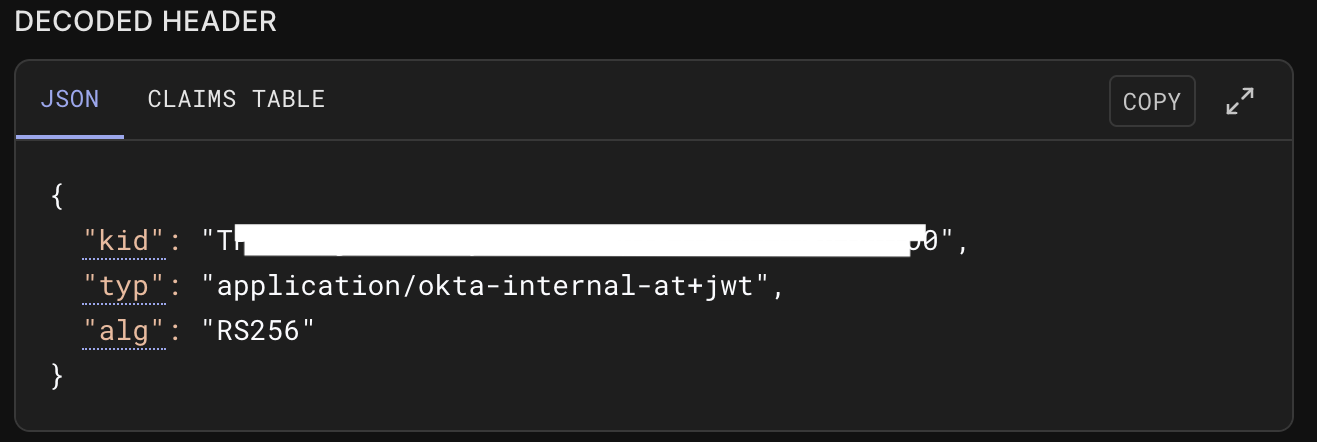Click the RS256 algorithm value
This screenshot has height=442, width=1317.
258,331
